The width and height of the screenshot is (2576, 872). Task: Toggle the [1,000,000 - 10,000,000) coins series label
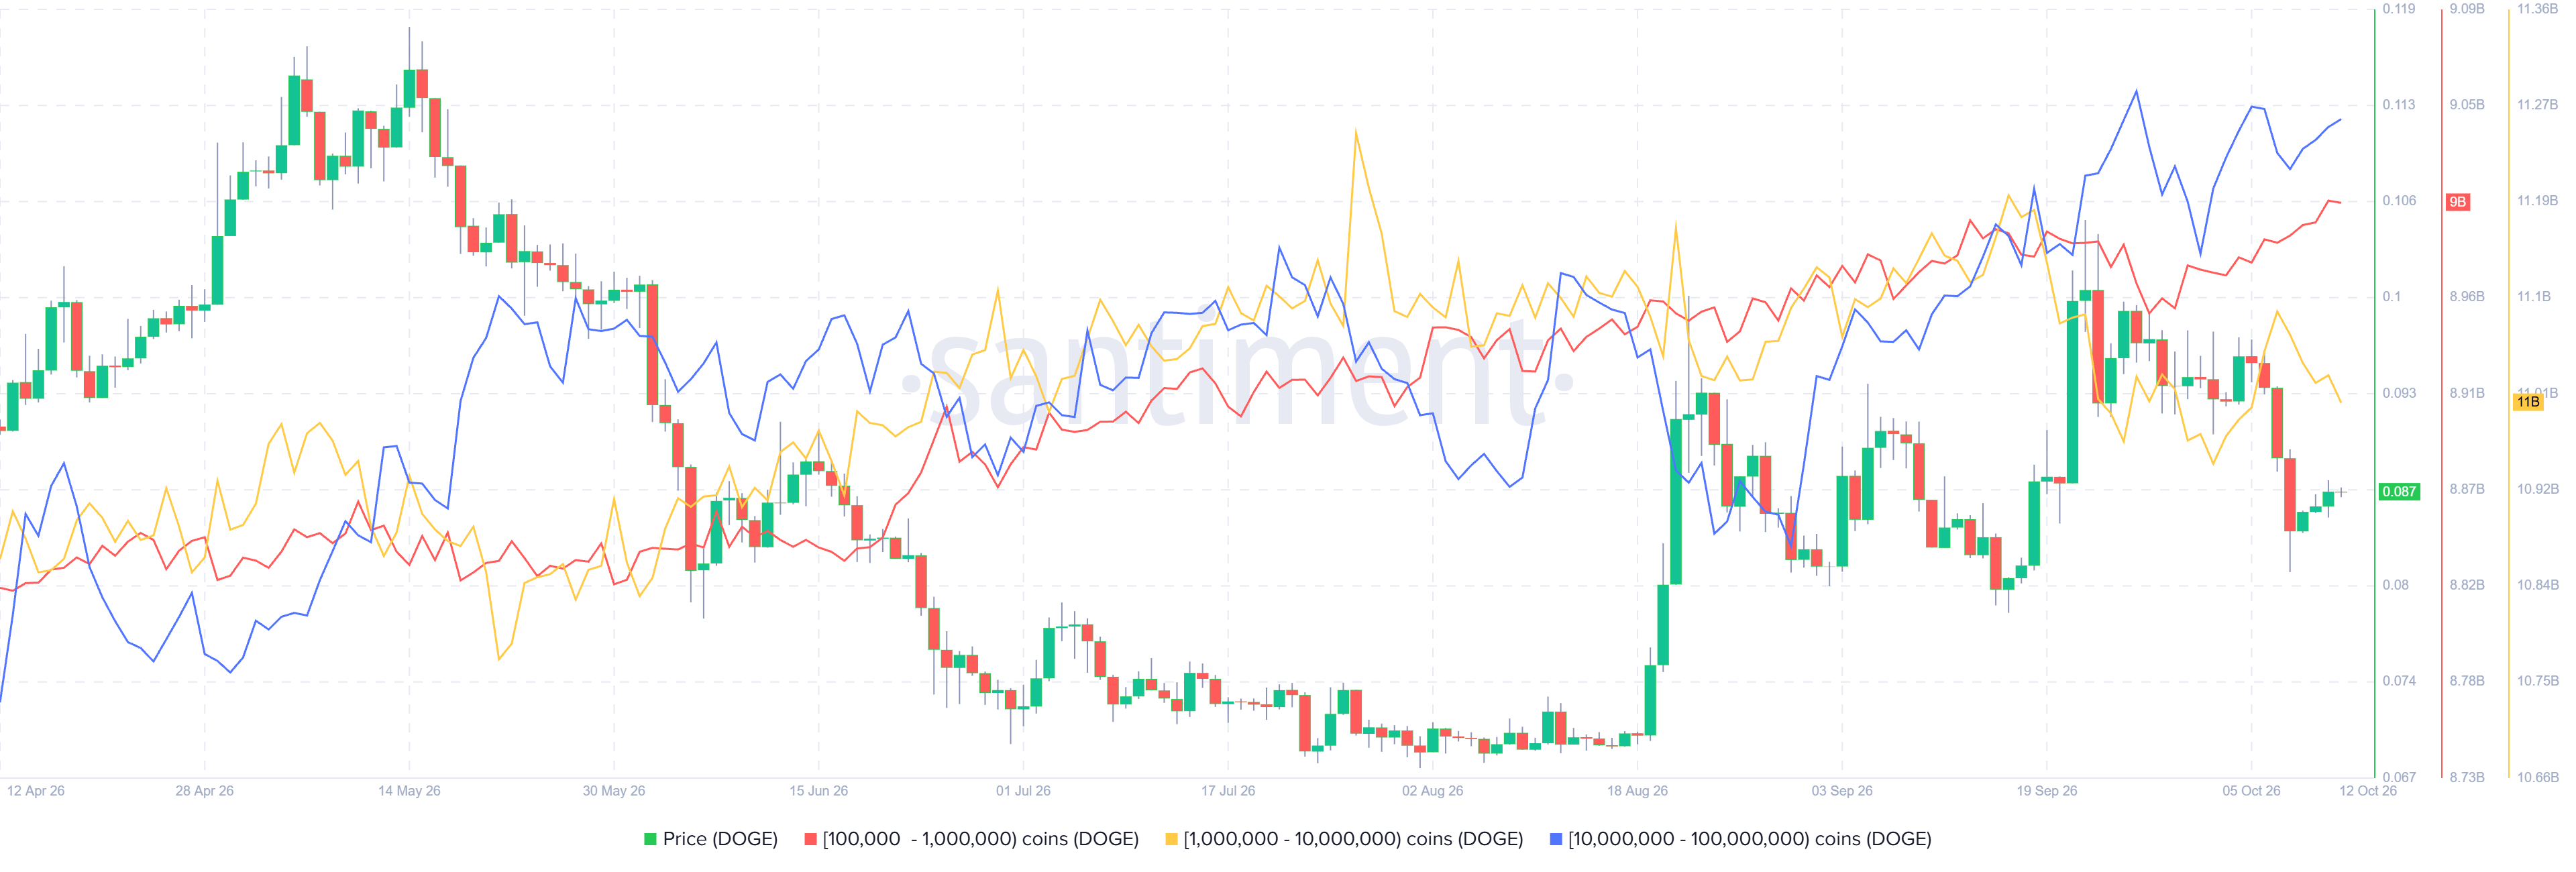(x=1353, y=839)
